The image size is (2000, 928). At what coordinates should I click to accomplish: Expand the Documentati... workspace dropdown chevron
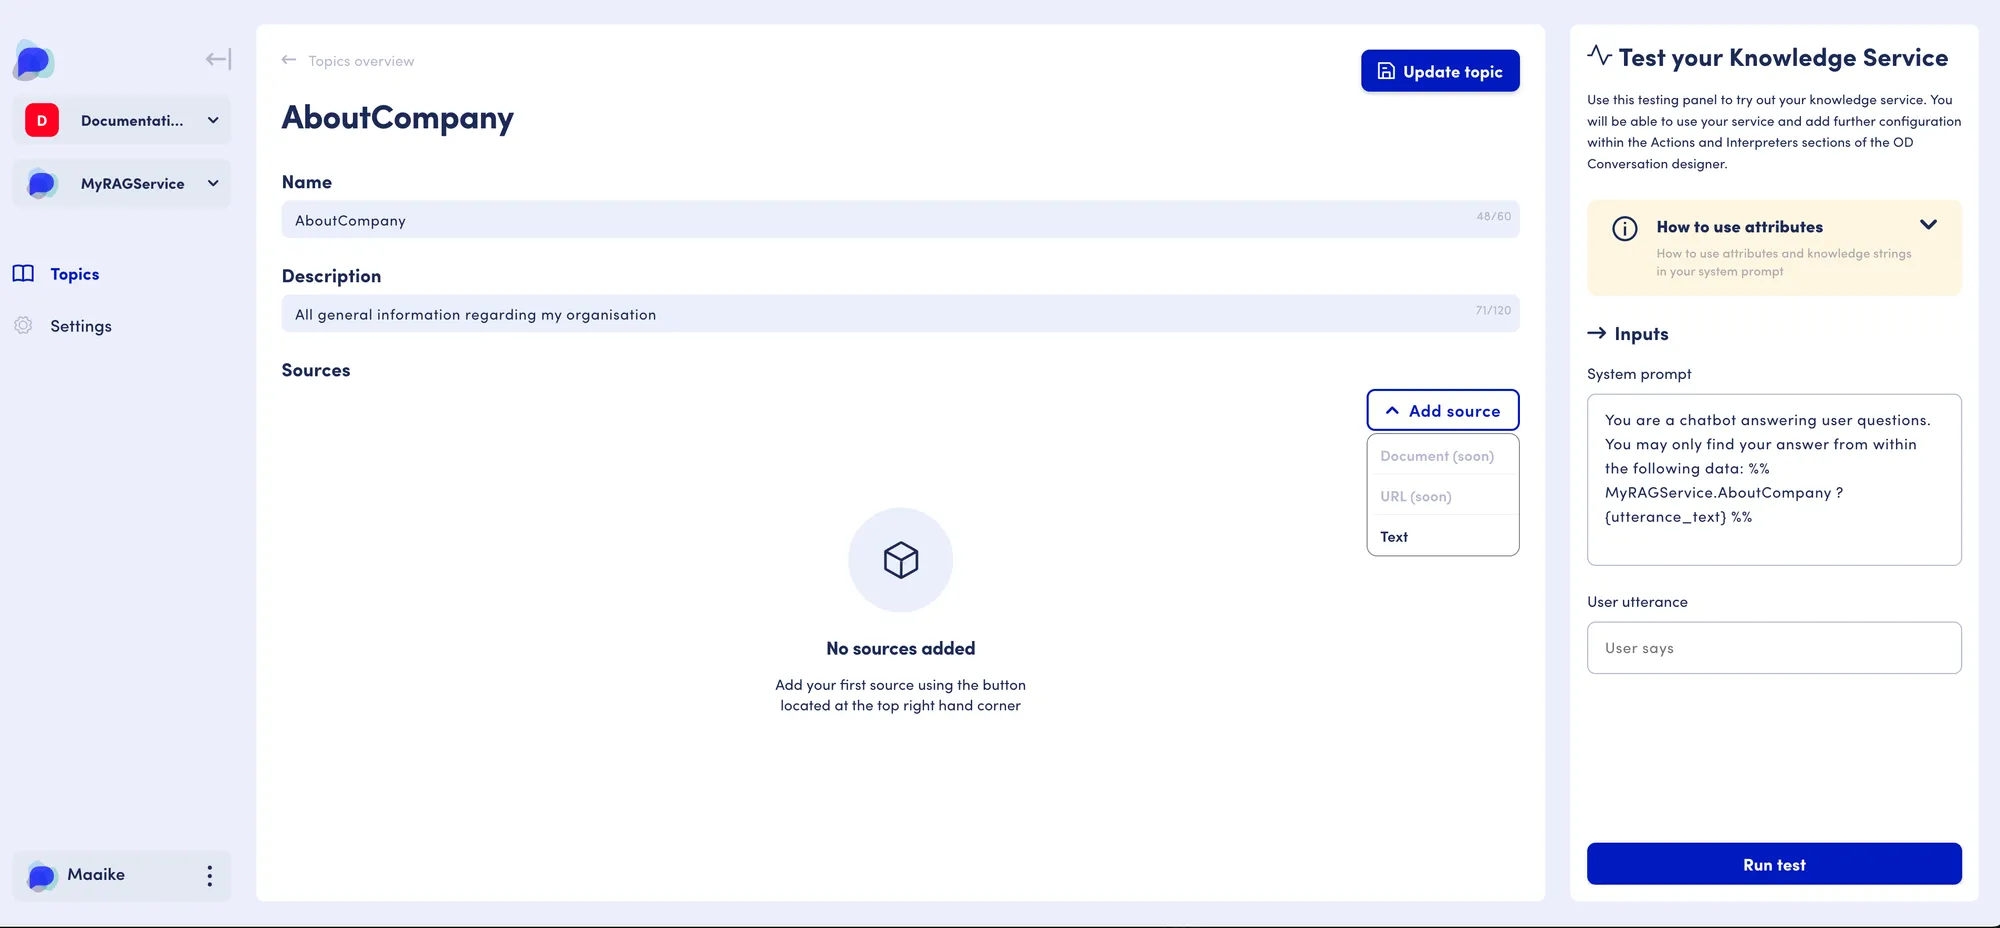(x=213, y=120)
